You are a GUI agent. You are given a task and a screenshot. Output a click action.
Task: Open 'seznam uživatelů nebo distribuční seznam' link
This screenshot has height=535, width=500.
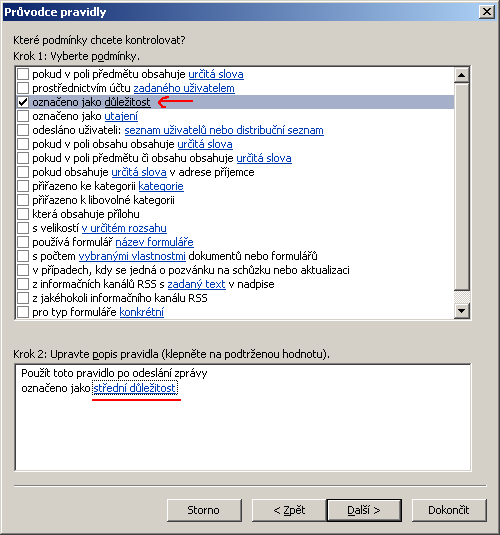[x=224, y=130]
